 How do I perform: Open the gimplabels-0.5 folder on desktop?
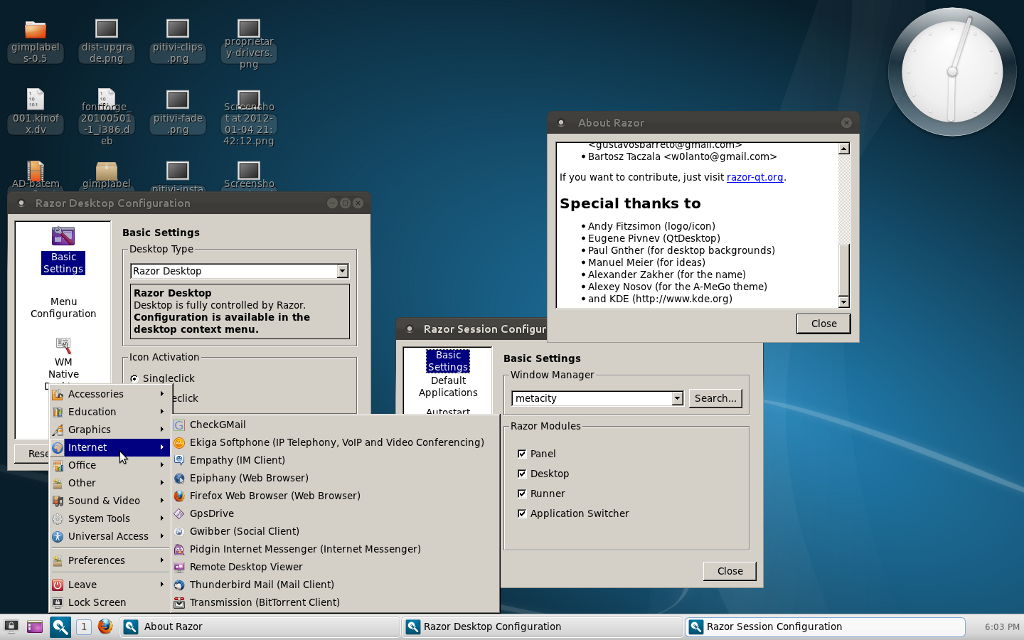[35, 30]
